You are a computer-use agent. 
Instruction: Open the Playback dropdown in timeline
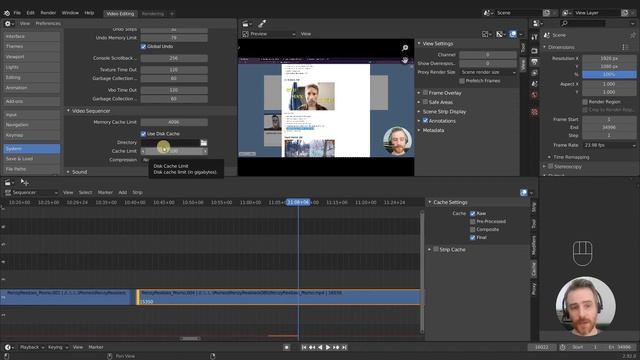[x=32, y=347]
